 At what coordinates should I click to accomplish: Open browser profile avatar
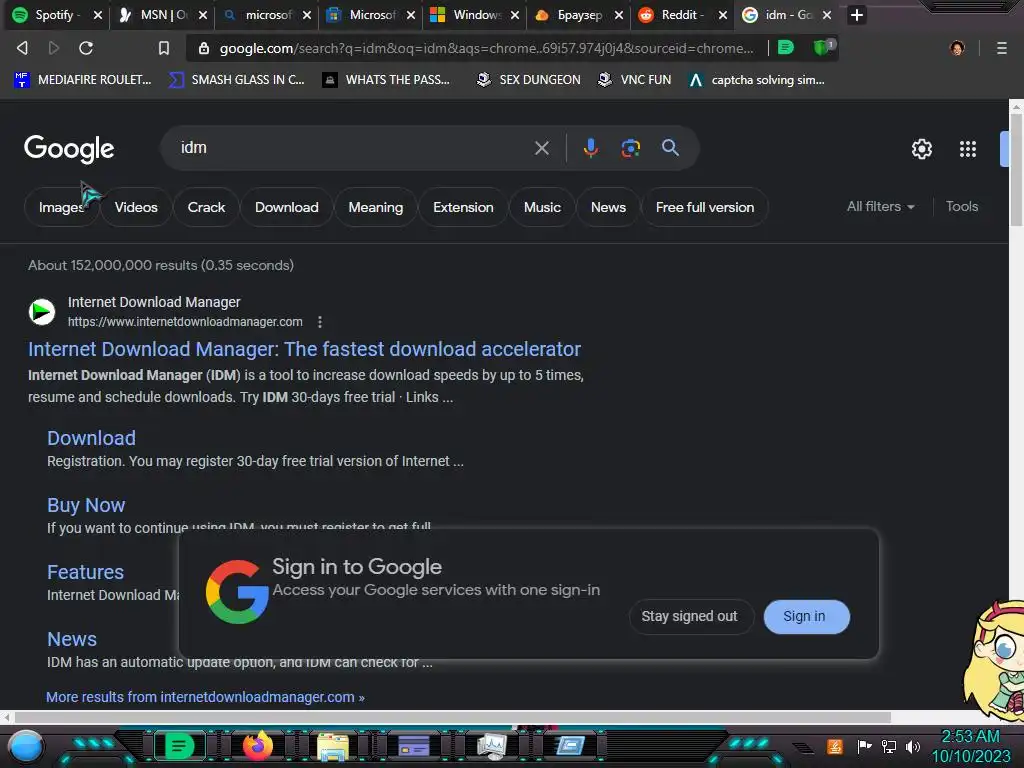click(x=957, y=48)
